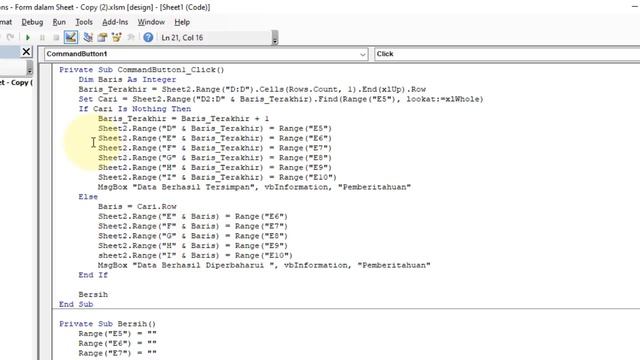Open Project Explorer from the toolbar
Screen dimensions: 640x360
(88, 38)
